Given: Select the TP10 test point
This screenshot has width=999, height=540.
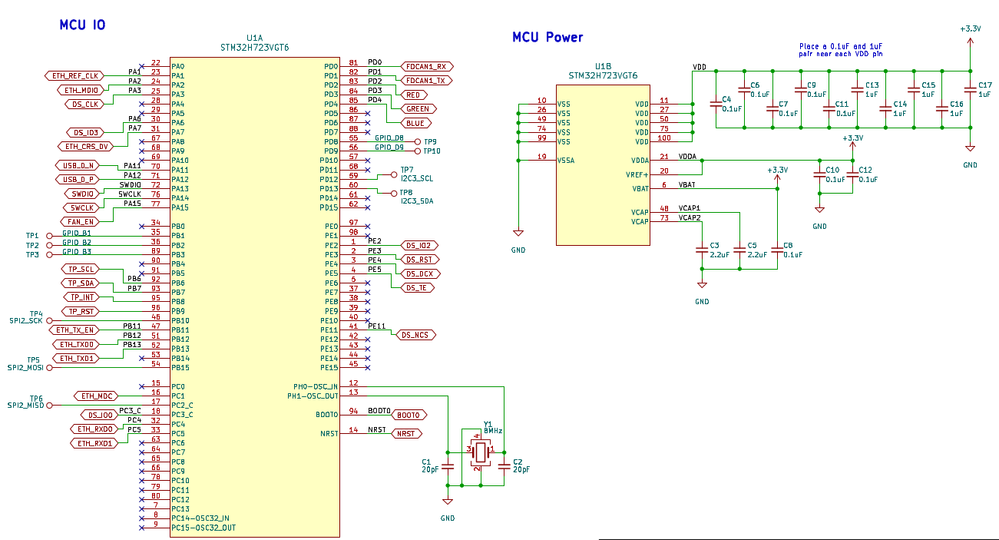Looking at the screenshot, I should (x=418, y=151).
